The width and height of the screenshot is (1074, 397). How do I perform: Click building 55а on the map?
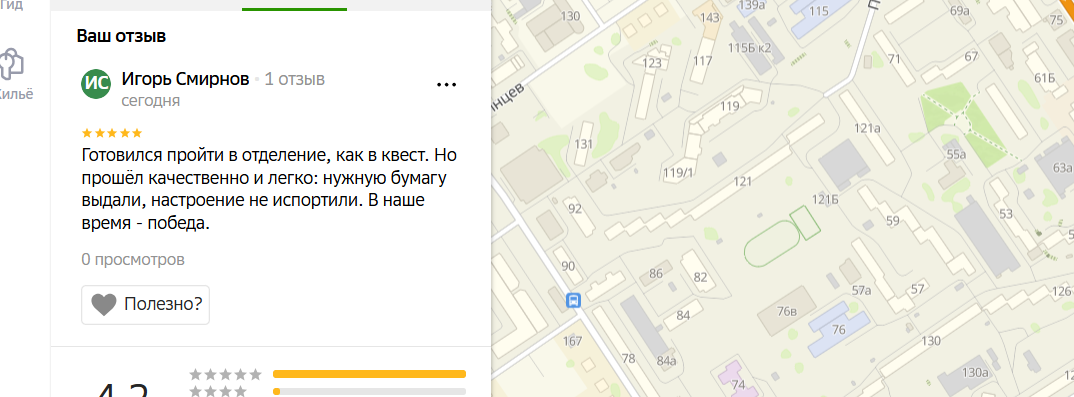point(956,155)
